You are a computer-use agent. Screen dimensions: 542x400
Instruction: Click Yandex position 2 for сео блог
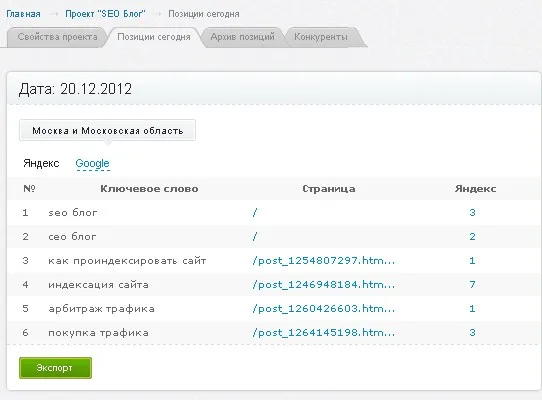(x=473, y=236)
